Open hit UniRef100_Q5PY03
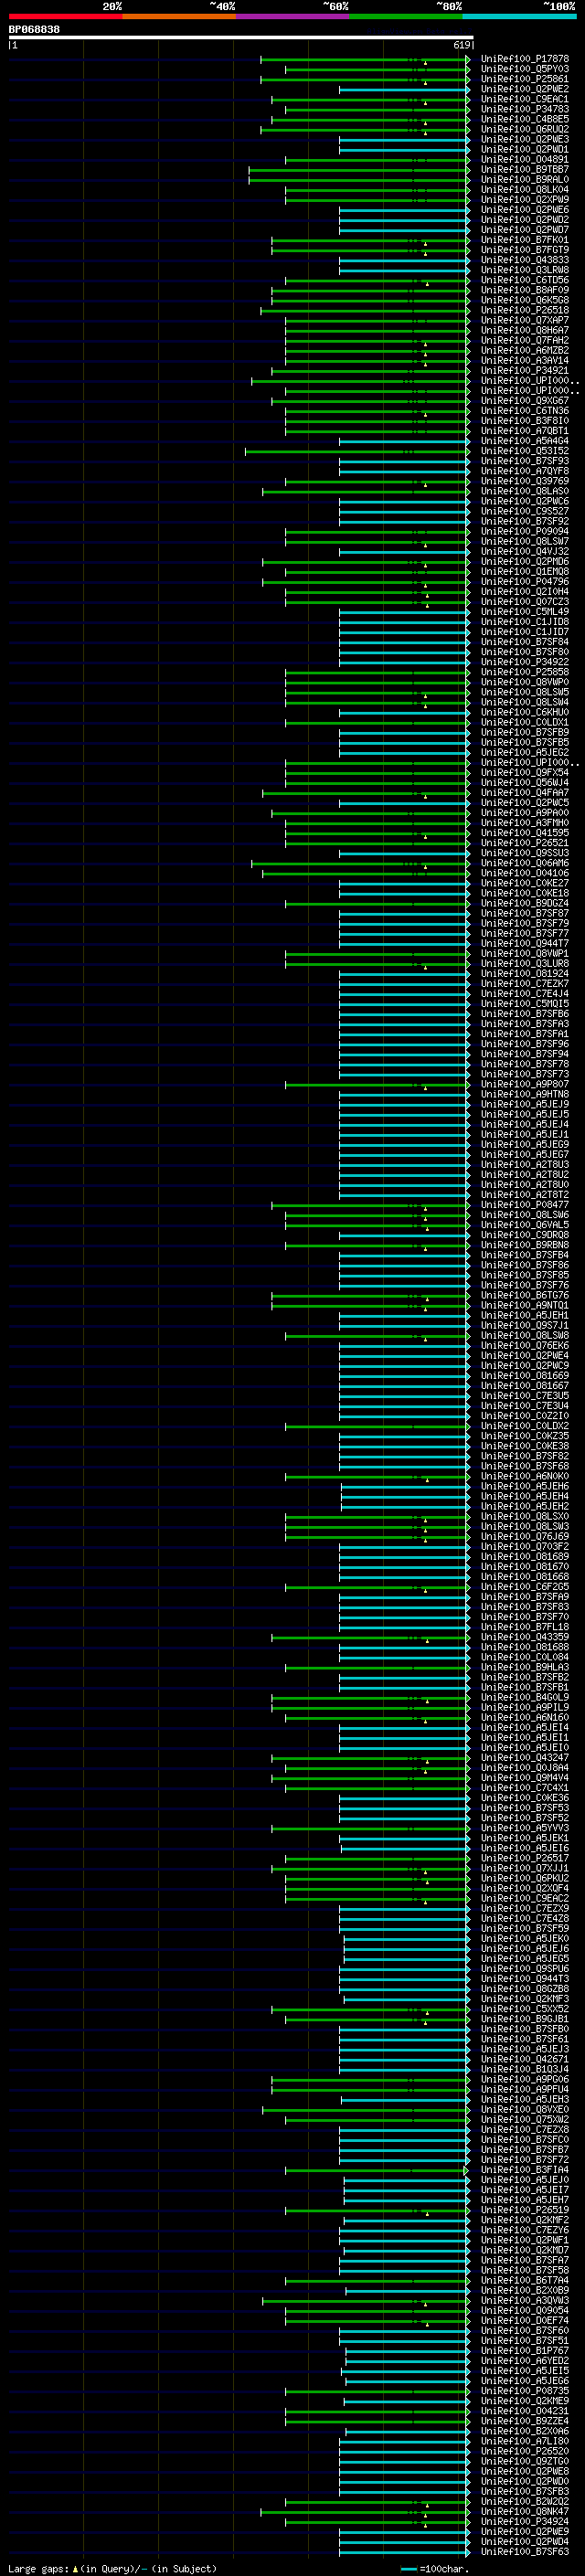Image resolution: width=585 pixels, height=2576 pixels. click(x=525, y=69)
